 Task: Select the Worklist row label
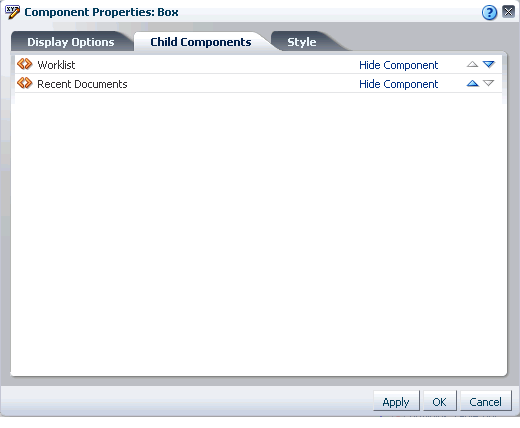click(x=56, y=65)
